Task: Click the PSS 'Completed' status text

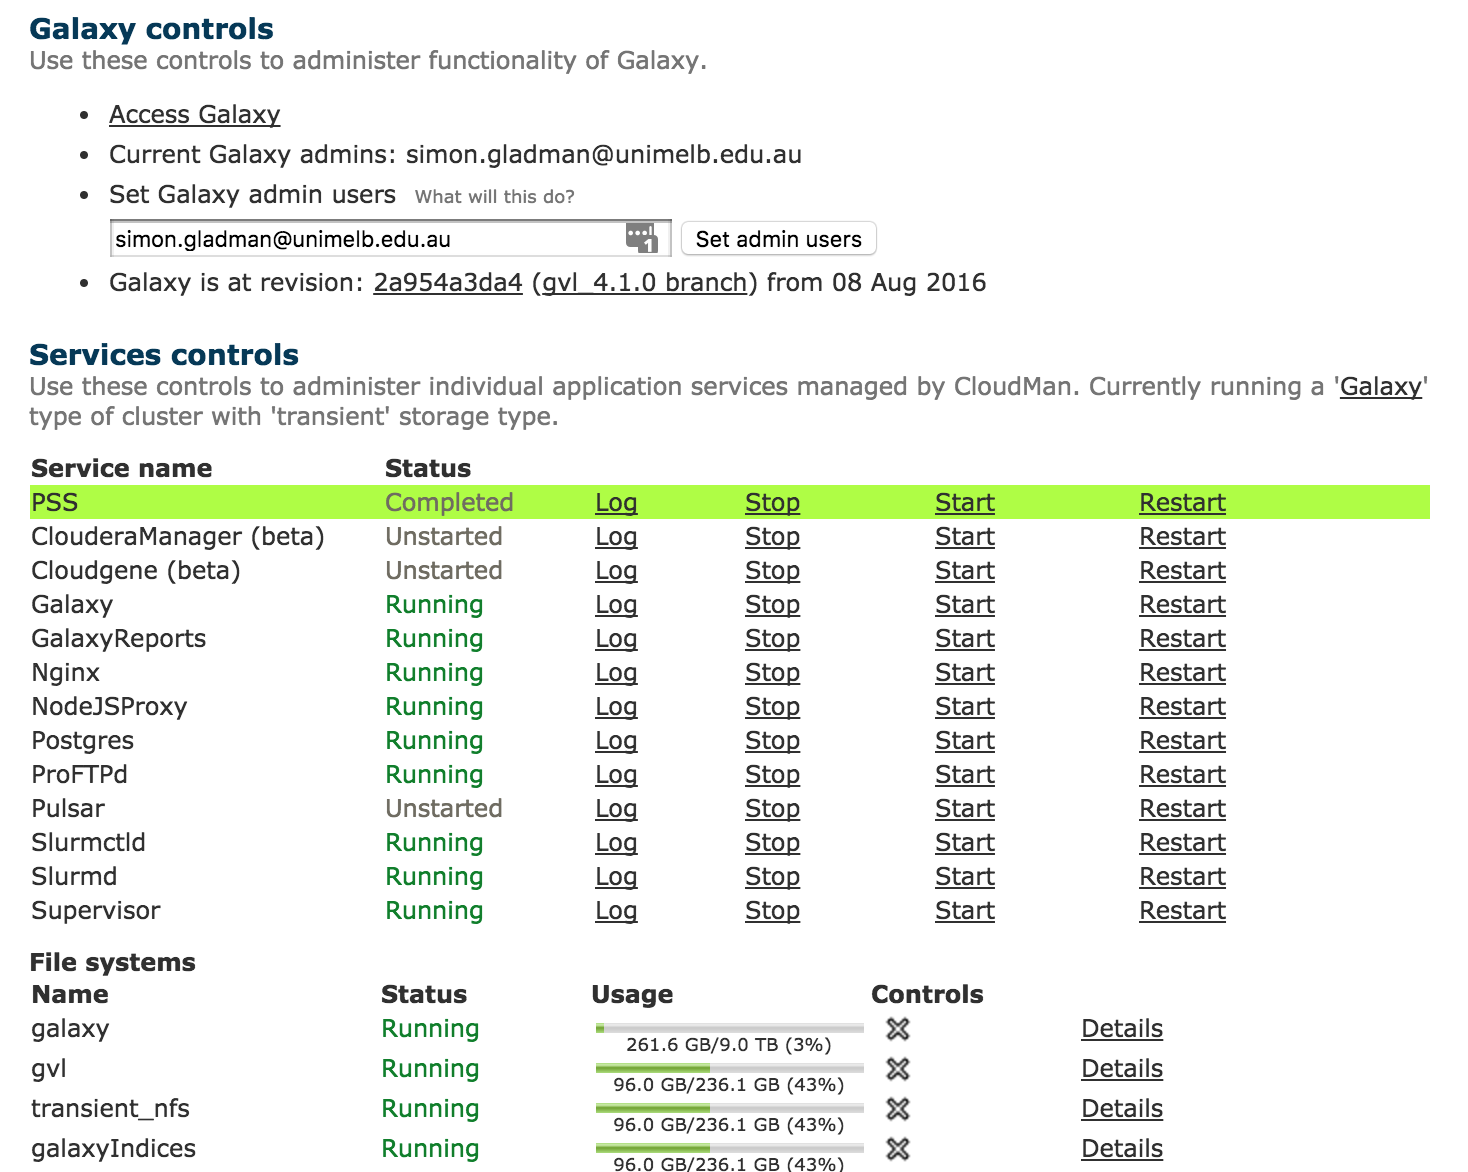Action: click(449, 503)
